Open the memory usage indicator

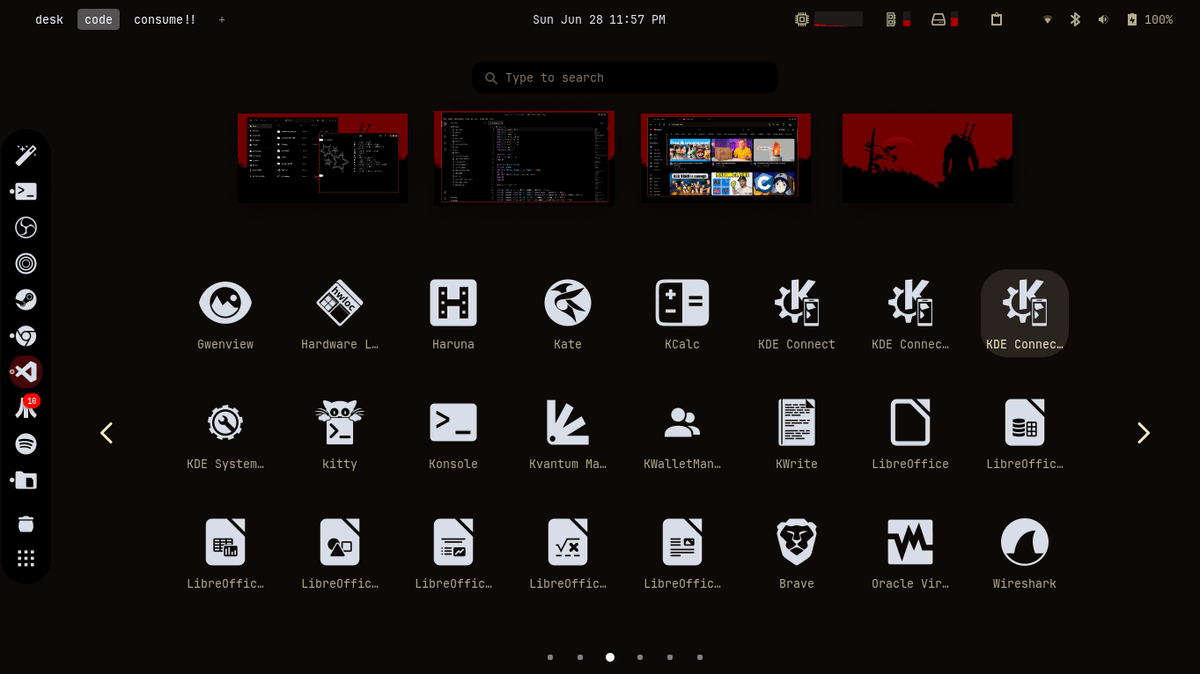[x=898, y=20]
